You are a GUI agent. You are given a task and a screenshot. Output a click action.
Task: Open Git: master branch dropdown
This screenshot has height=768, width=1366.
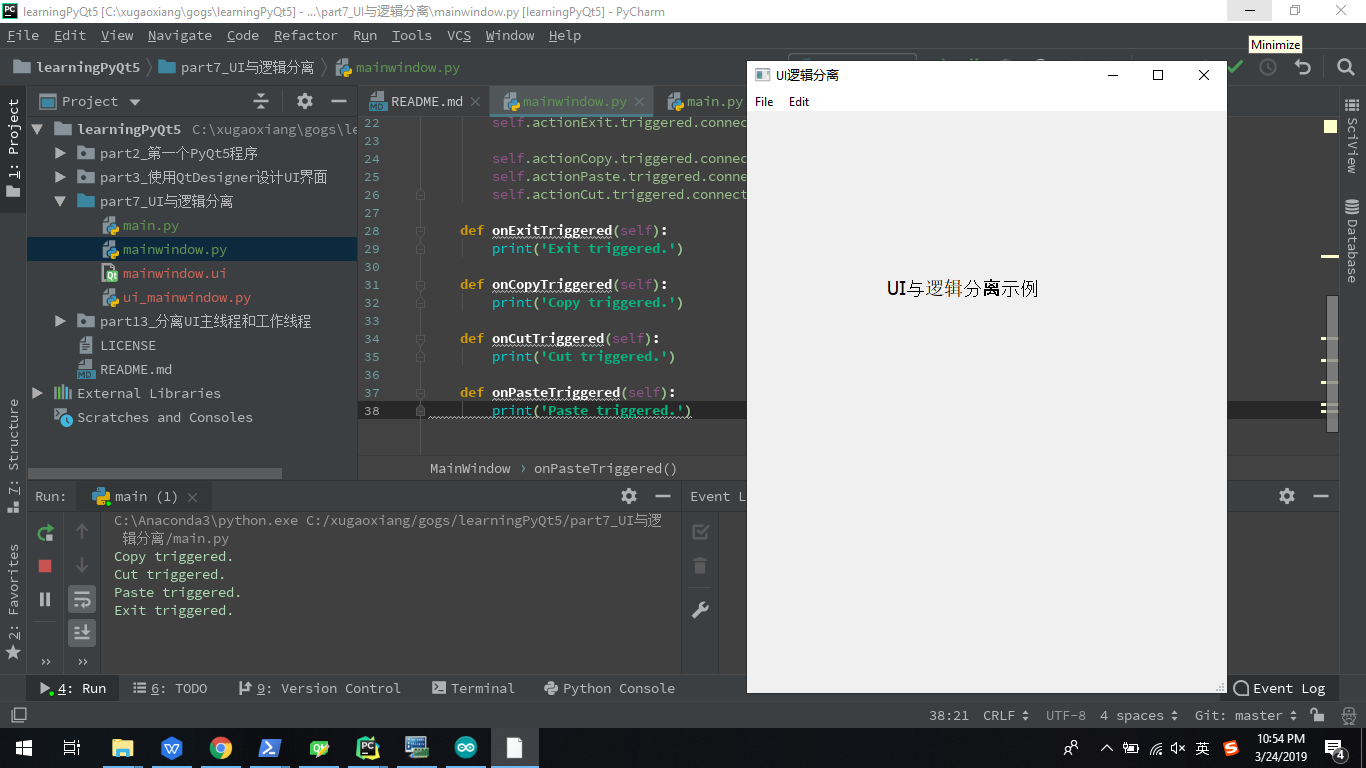point(1246,715)
